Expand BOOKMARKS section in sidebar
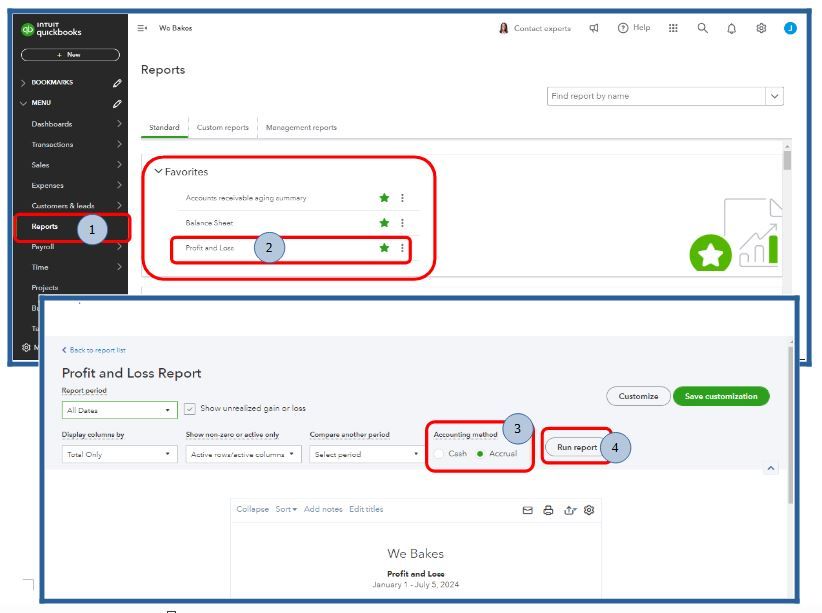This screenshot has height=613, width=822. [x=23, y=83]
